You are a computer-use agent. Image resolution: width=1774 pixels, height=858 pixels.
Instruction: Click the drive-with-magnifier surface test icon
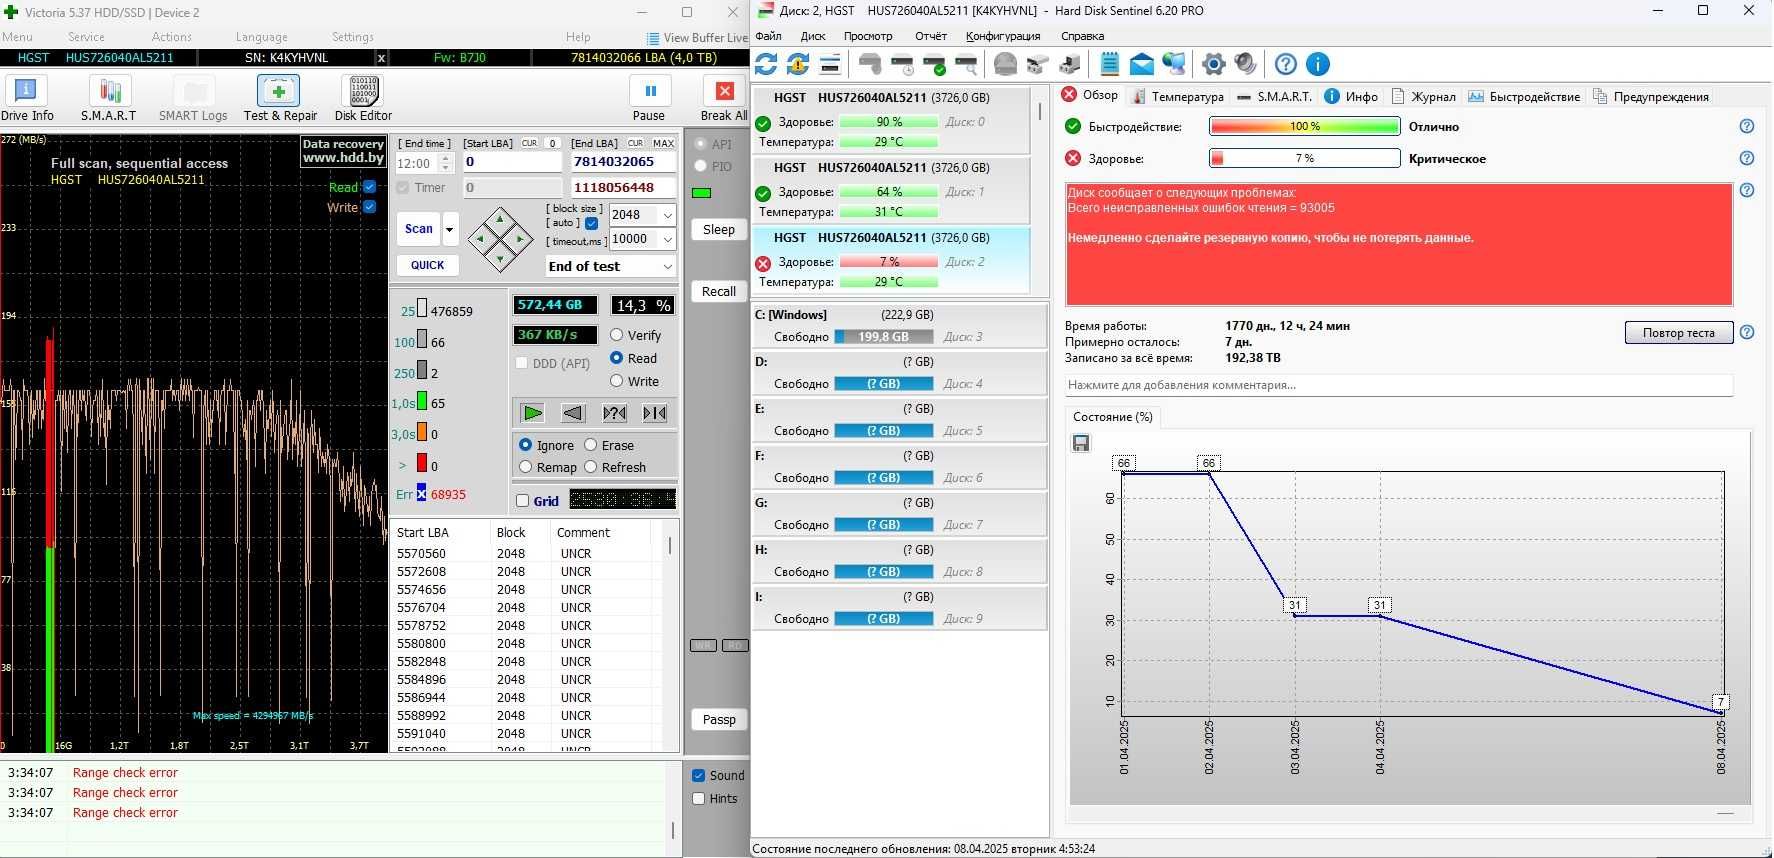[x=967, y=65]
